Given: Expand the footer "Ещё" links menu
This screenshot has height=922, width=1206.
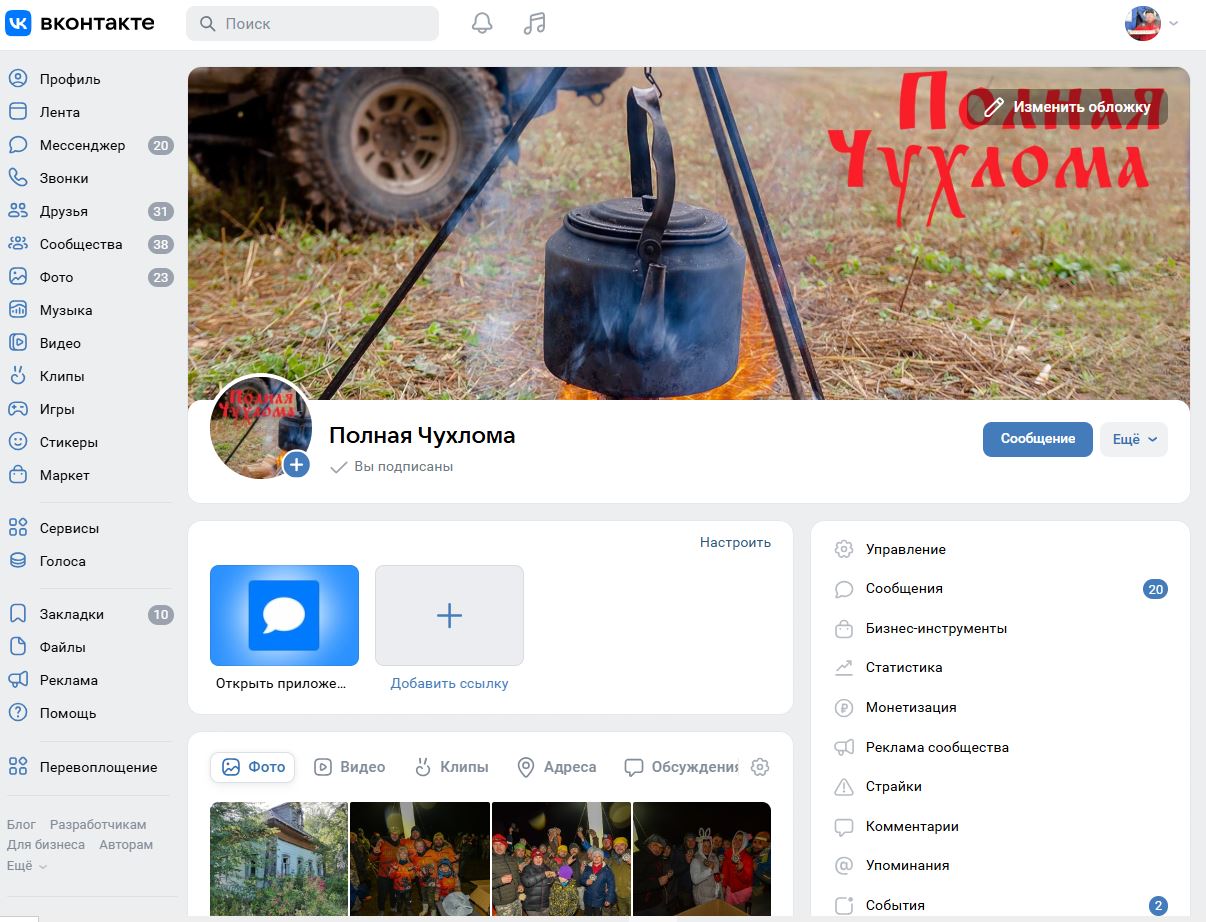Looking at the screenshot, I should (27, 866).
